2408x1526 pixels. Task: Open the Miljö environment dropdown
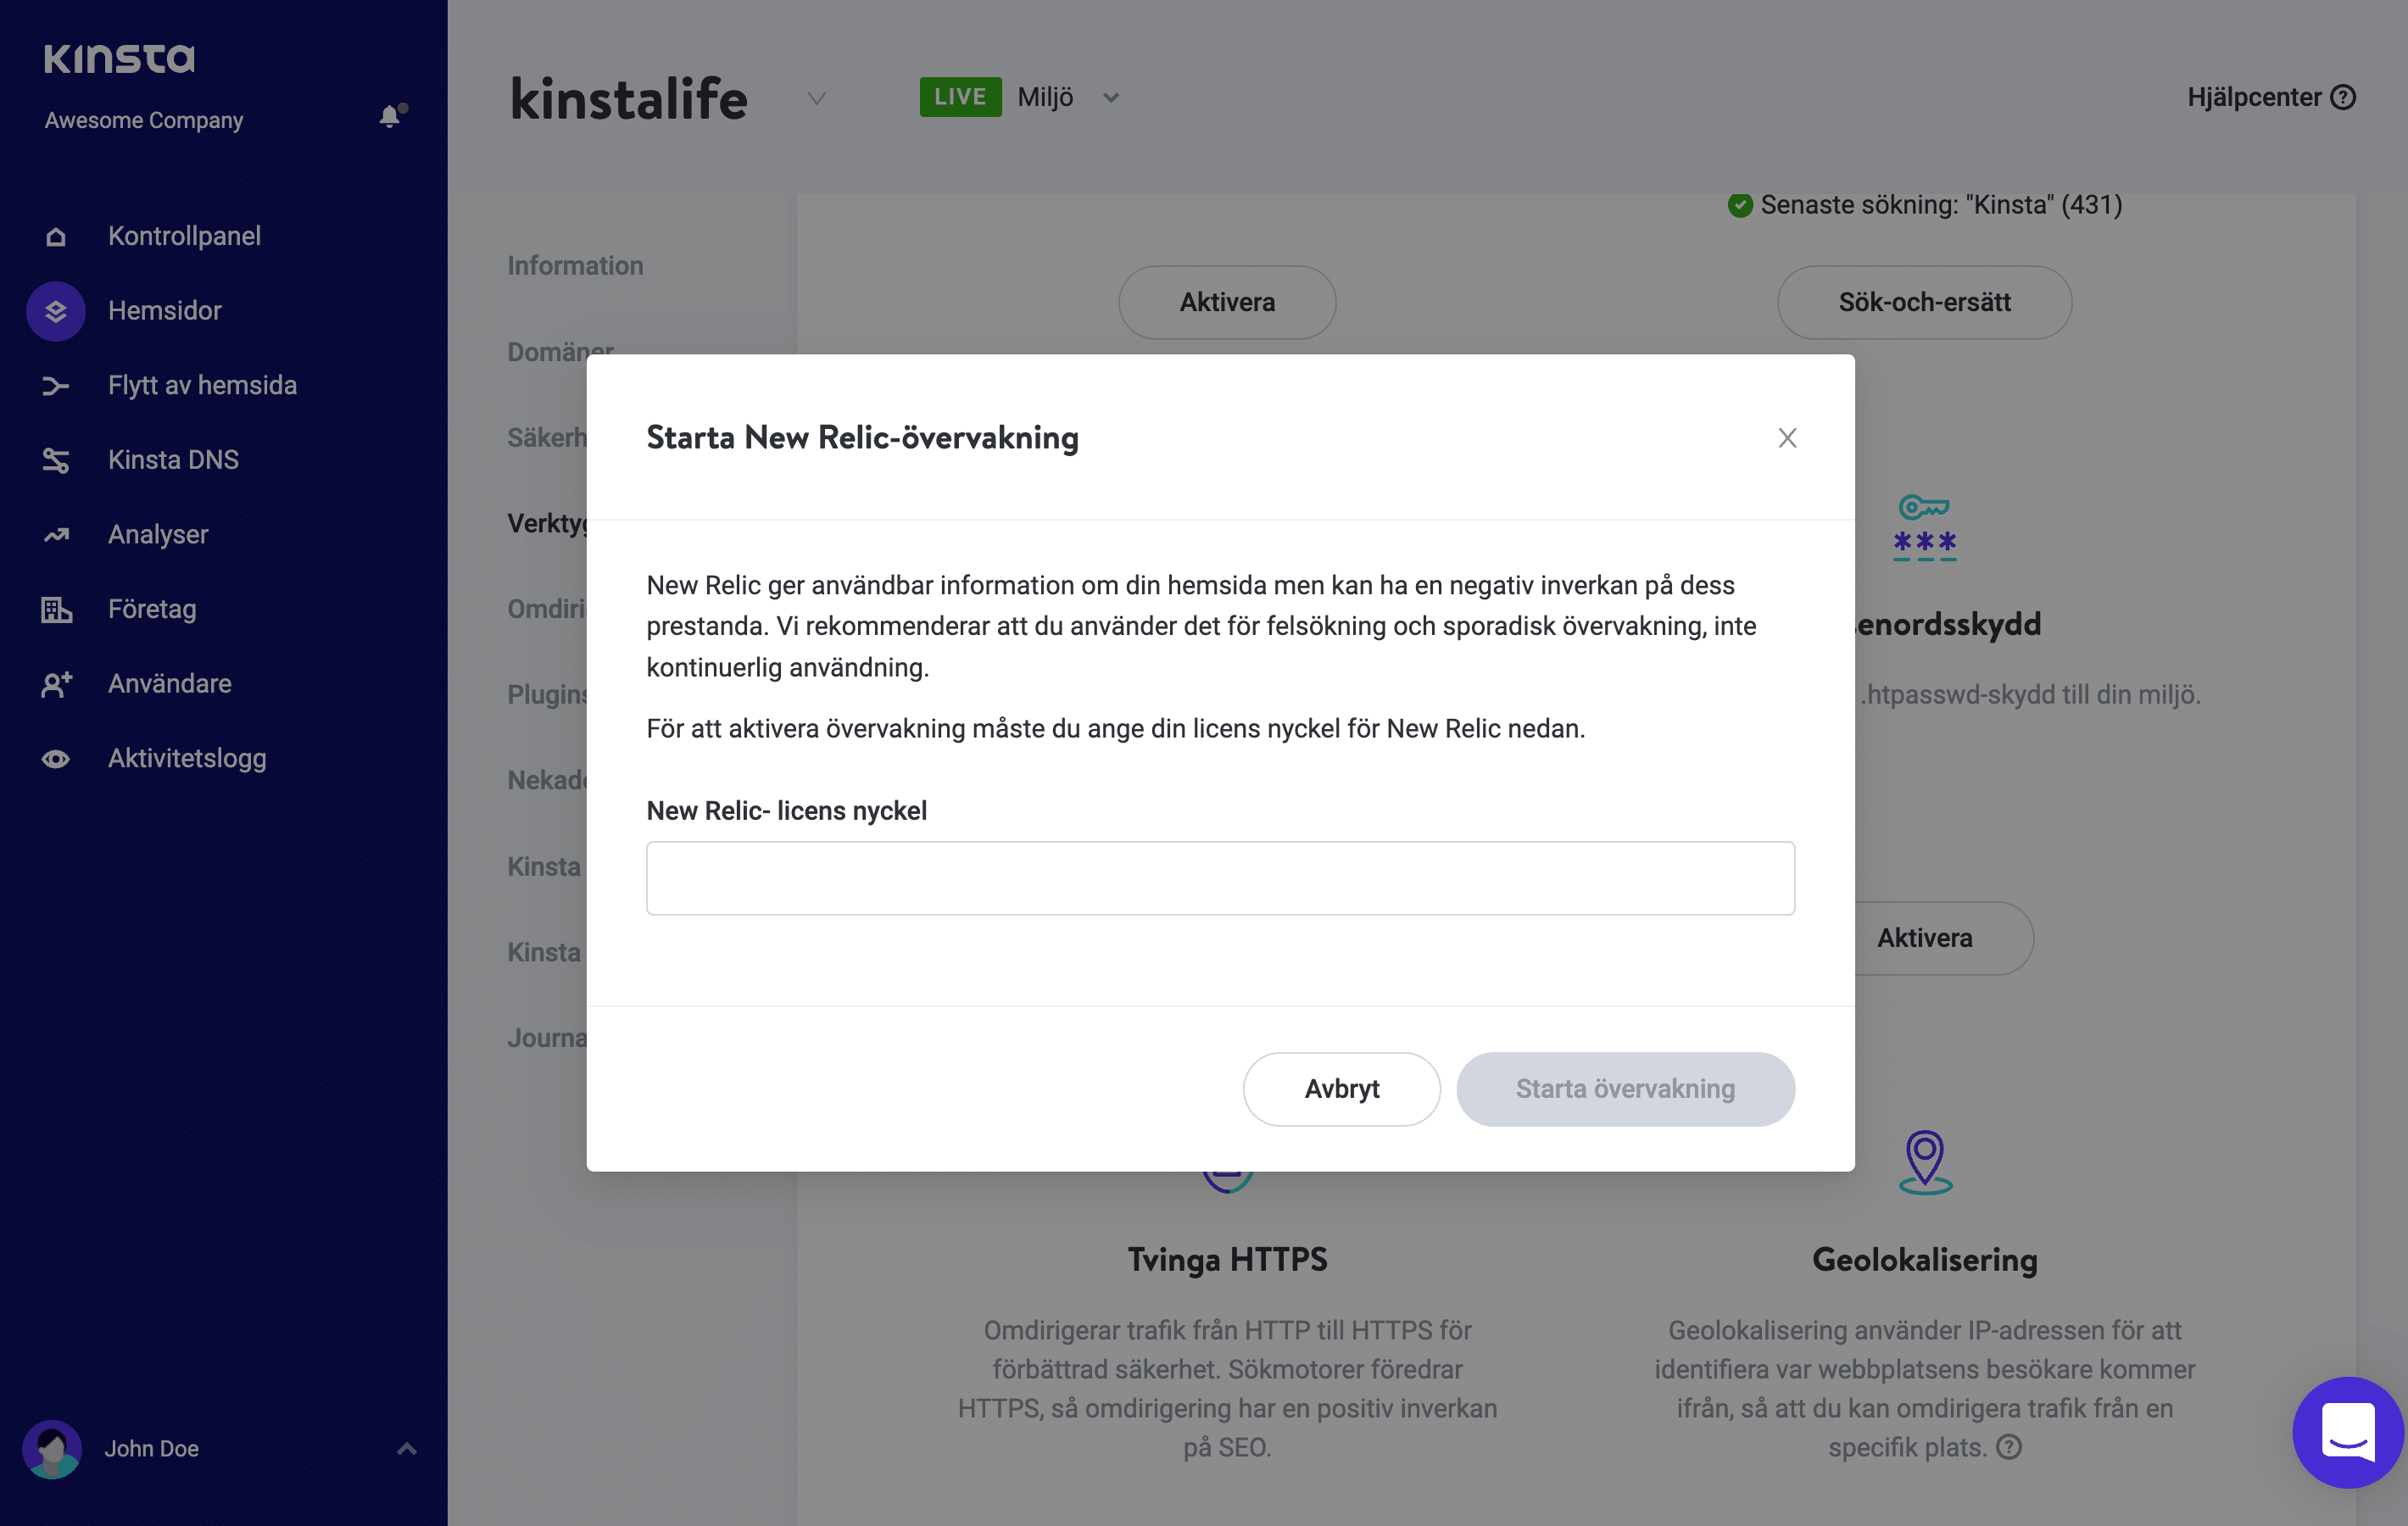1111,98
